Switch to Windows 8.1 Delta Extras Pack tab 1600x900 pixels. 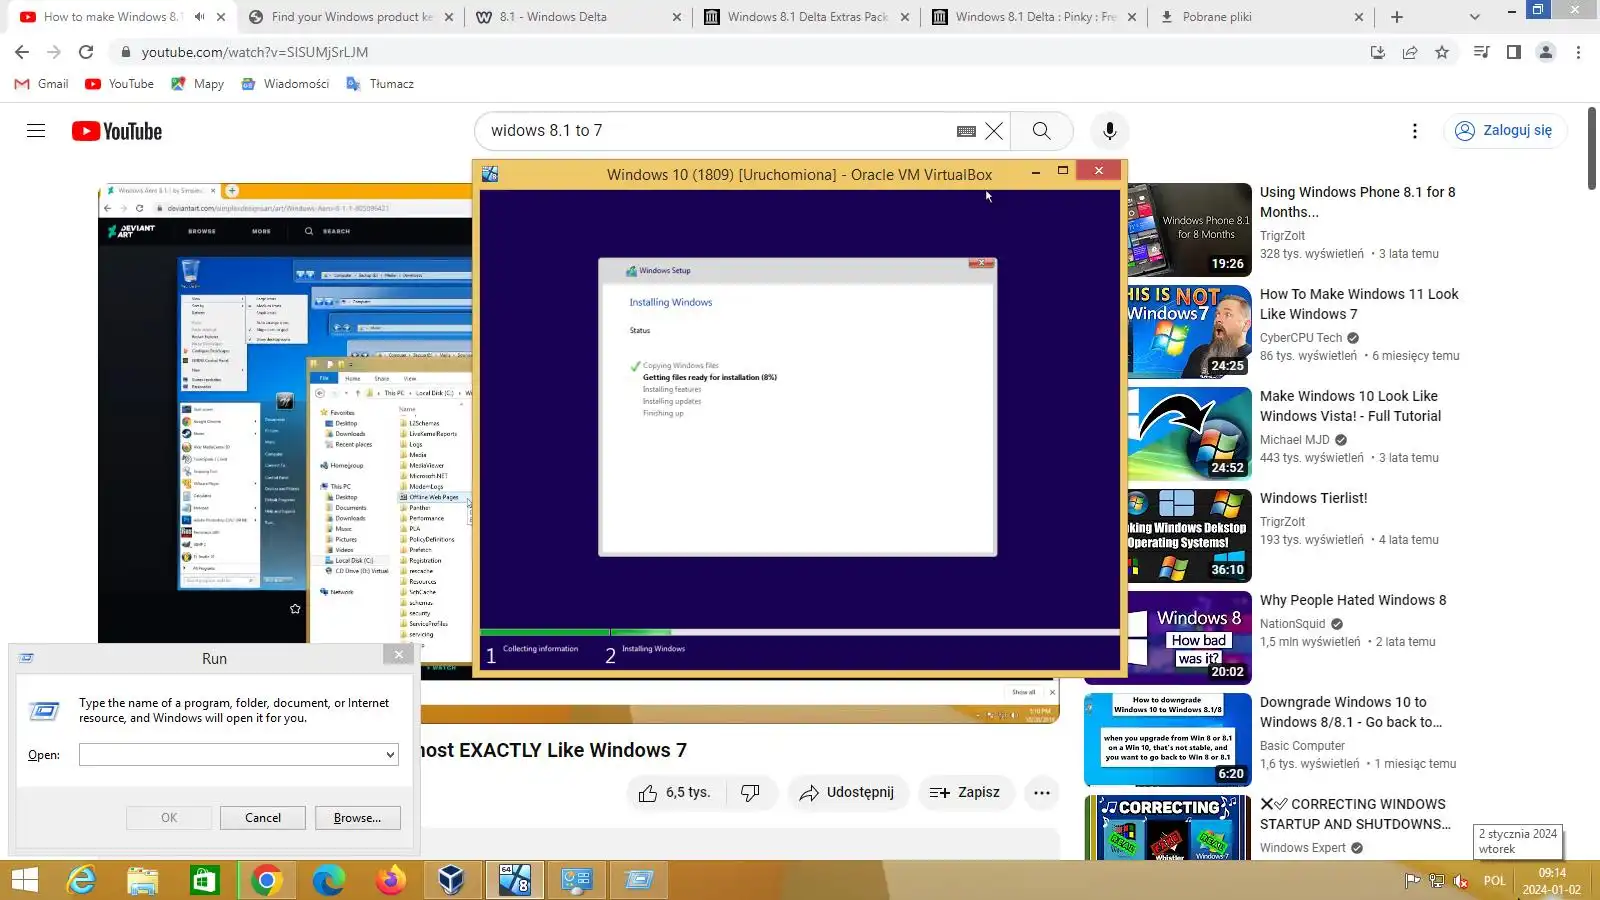pyautogui.click(x=806, y=17)
